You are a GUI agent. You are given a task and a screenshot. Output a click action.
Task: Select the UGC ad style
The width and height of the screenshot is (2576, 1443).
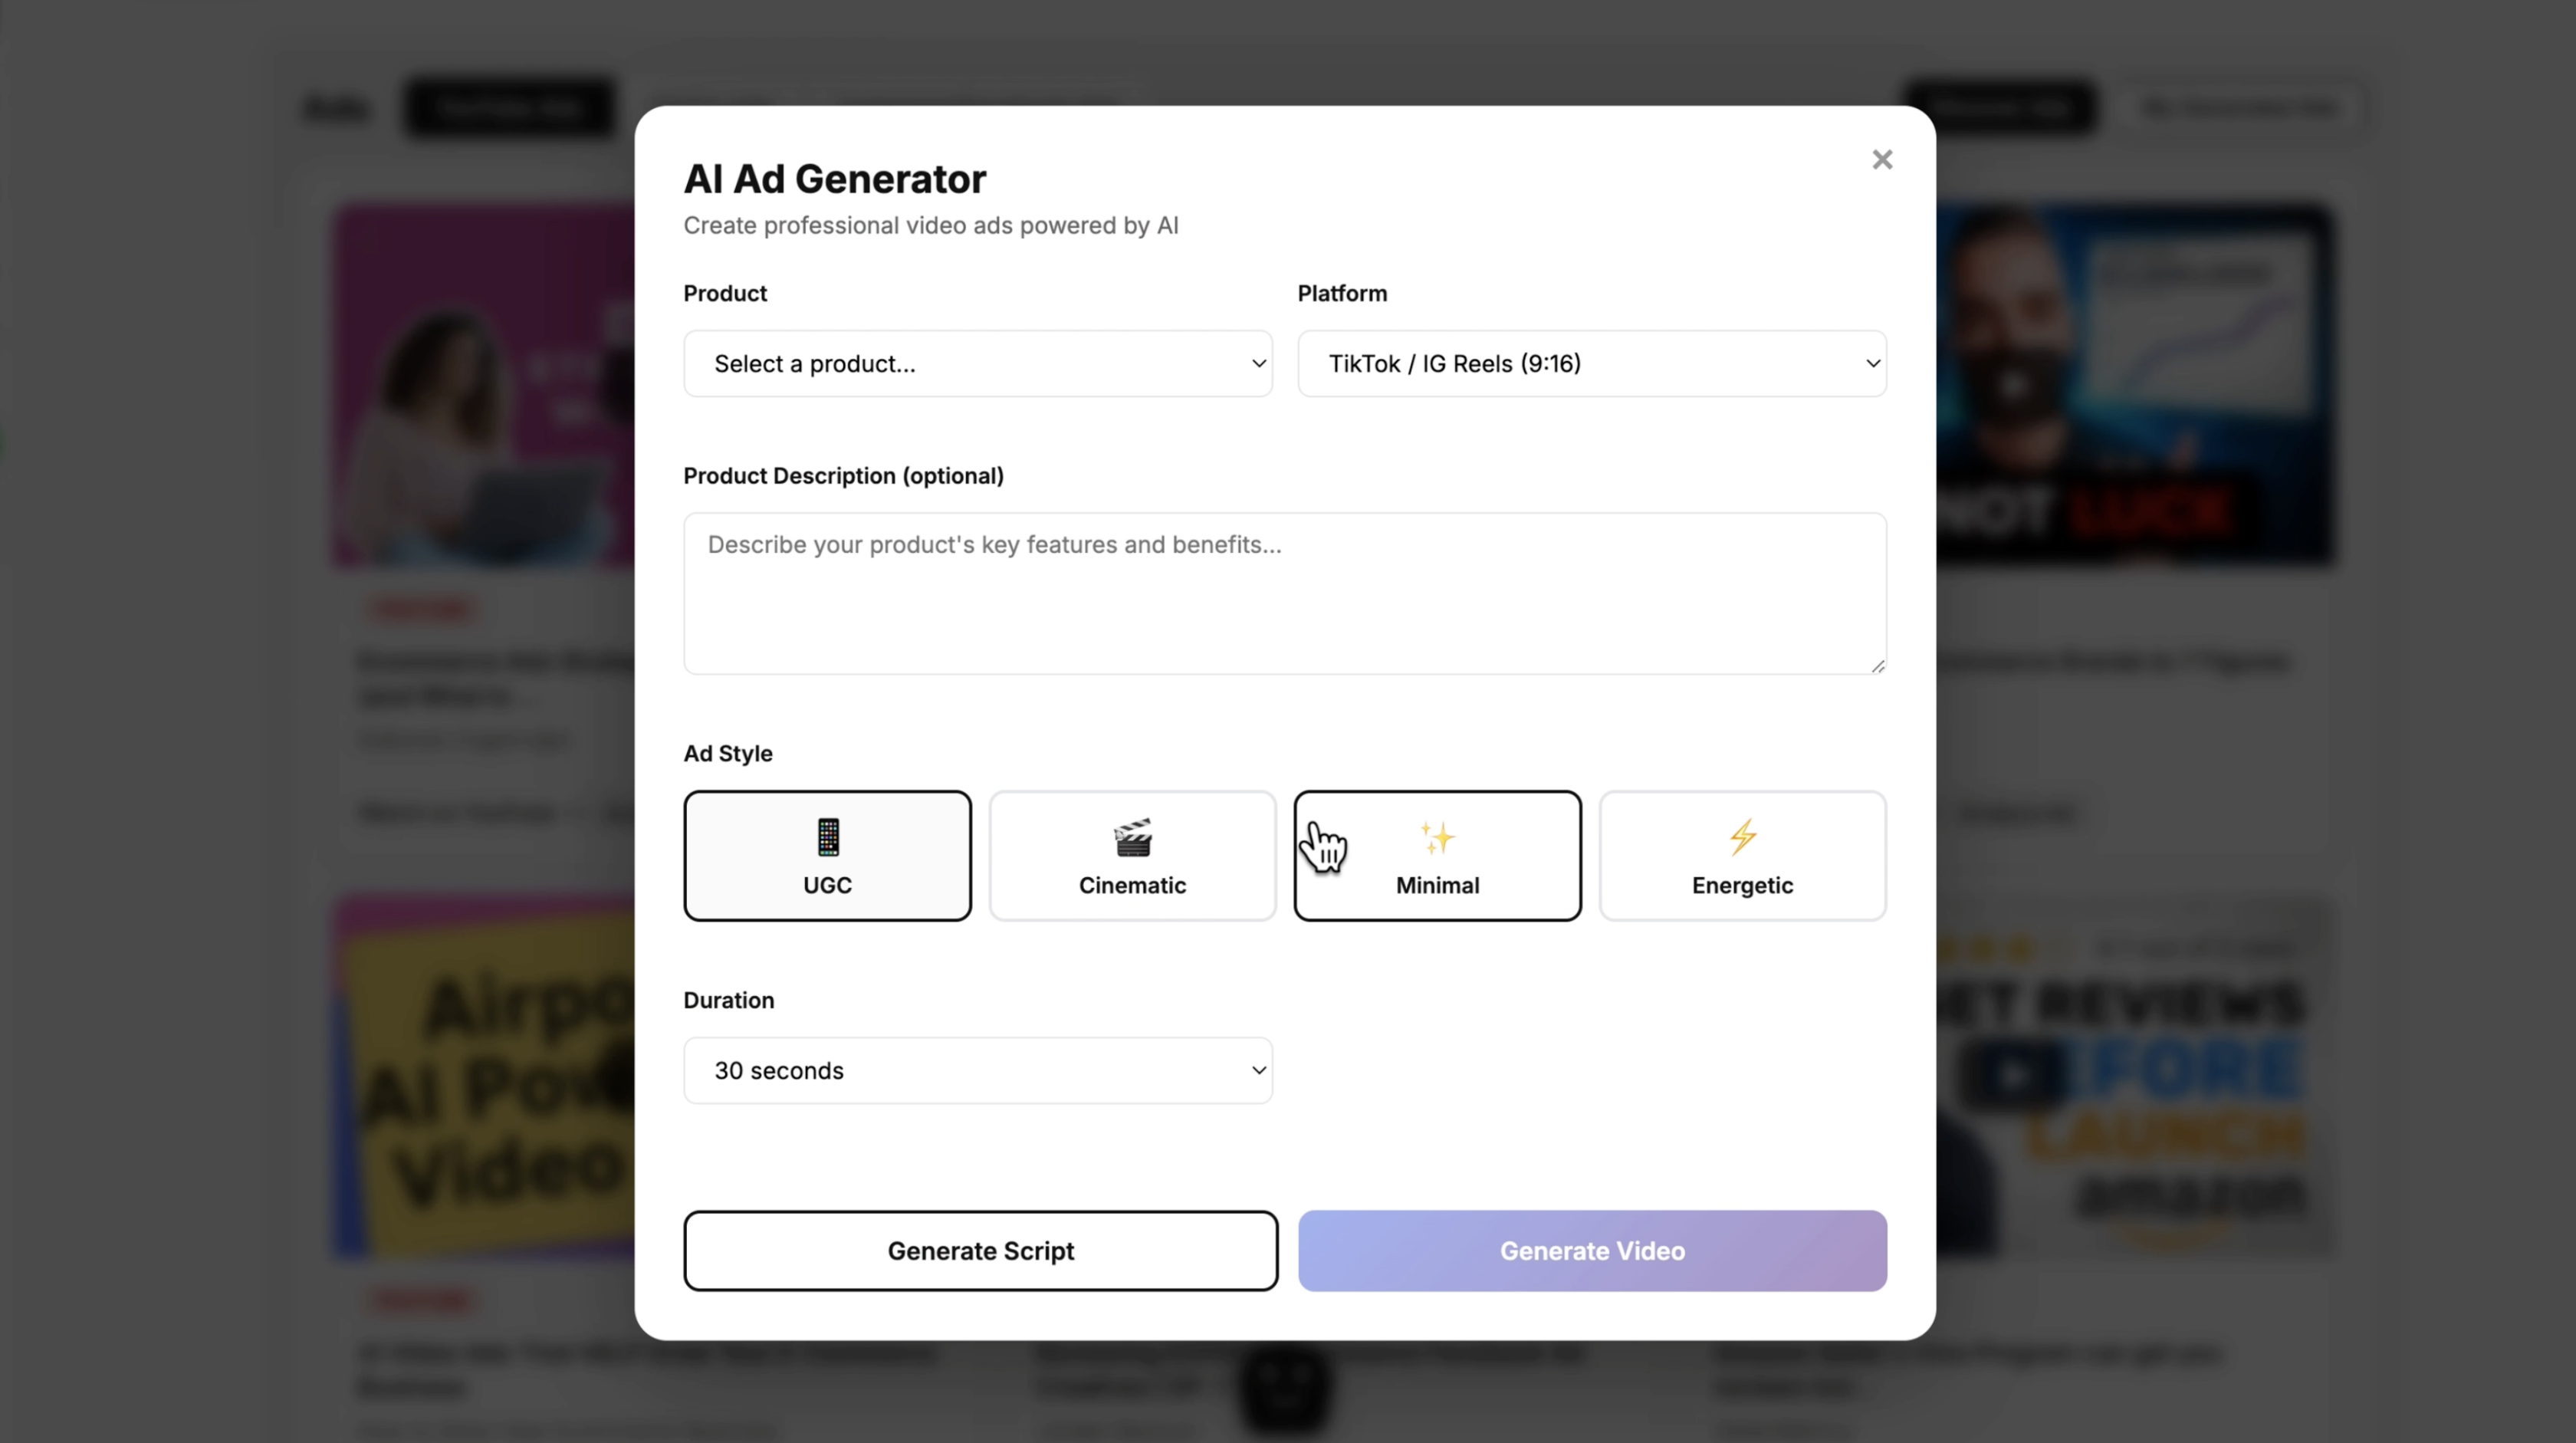pos(827,856)
